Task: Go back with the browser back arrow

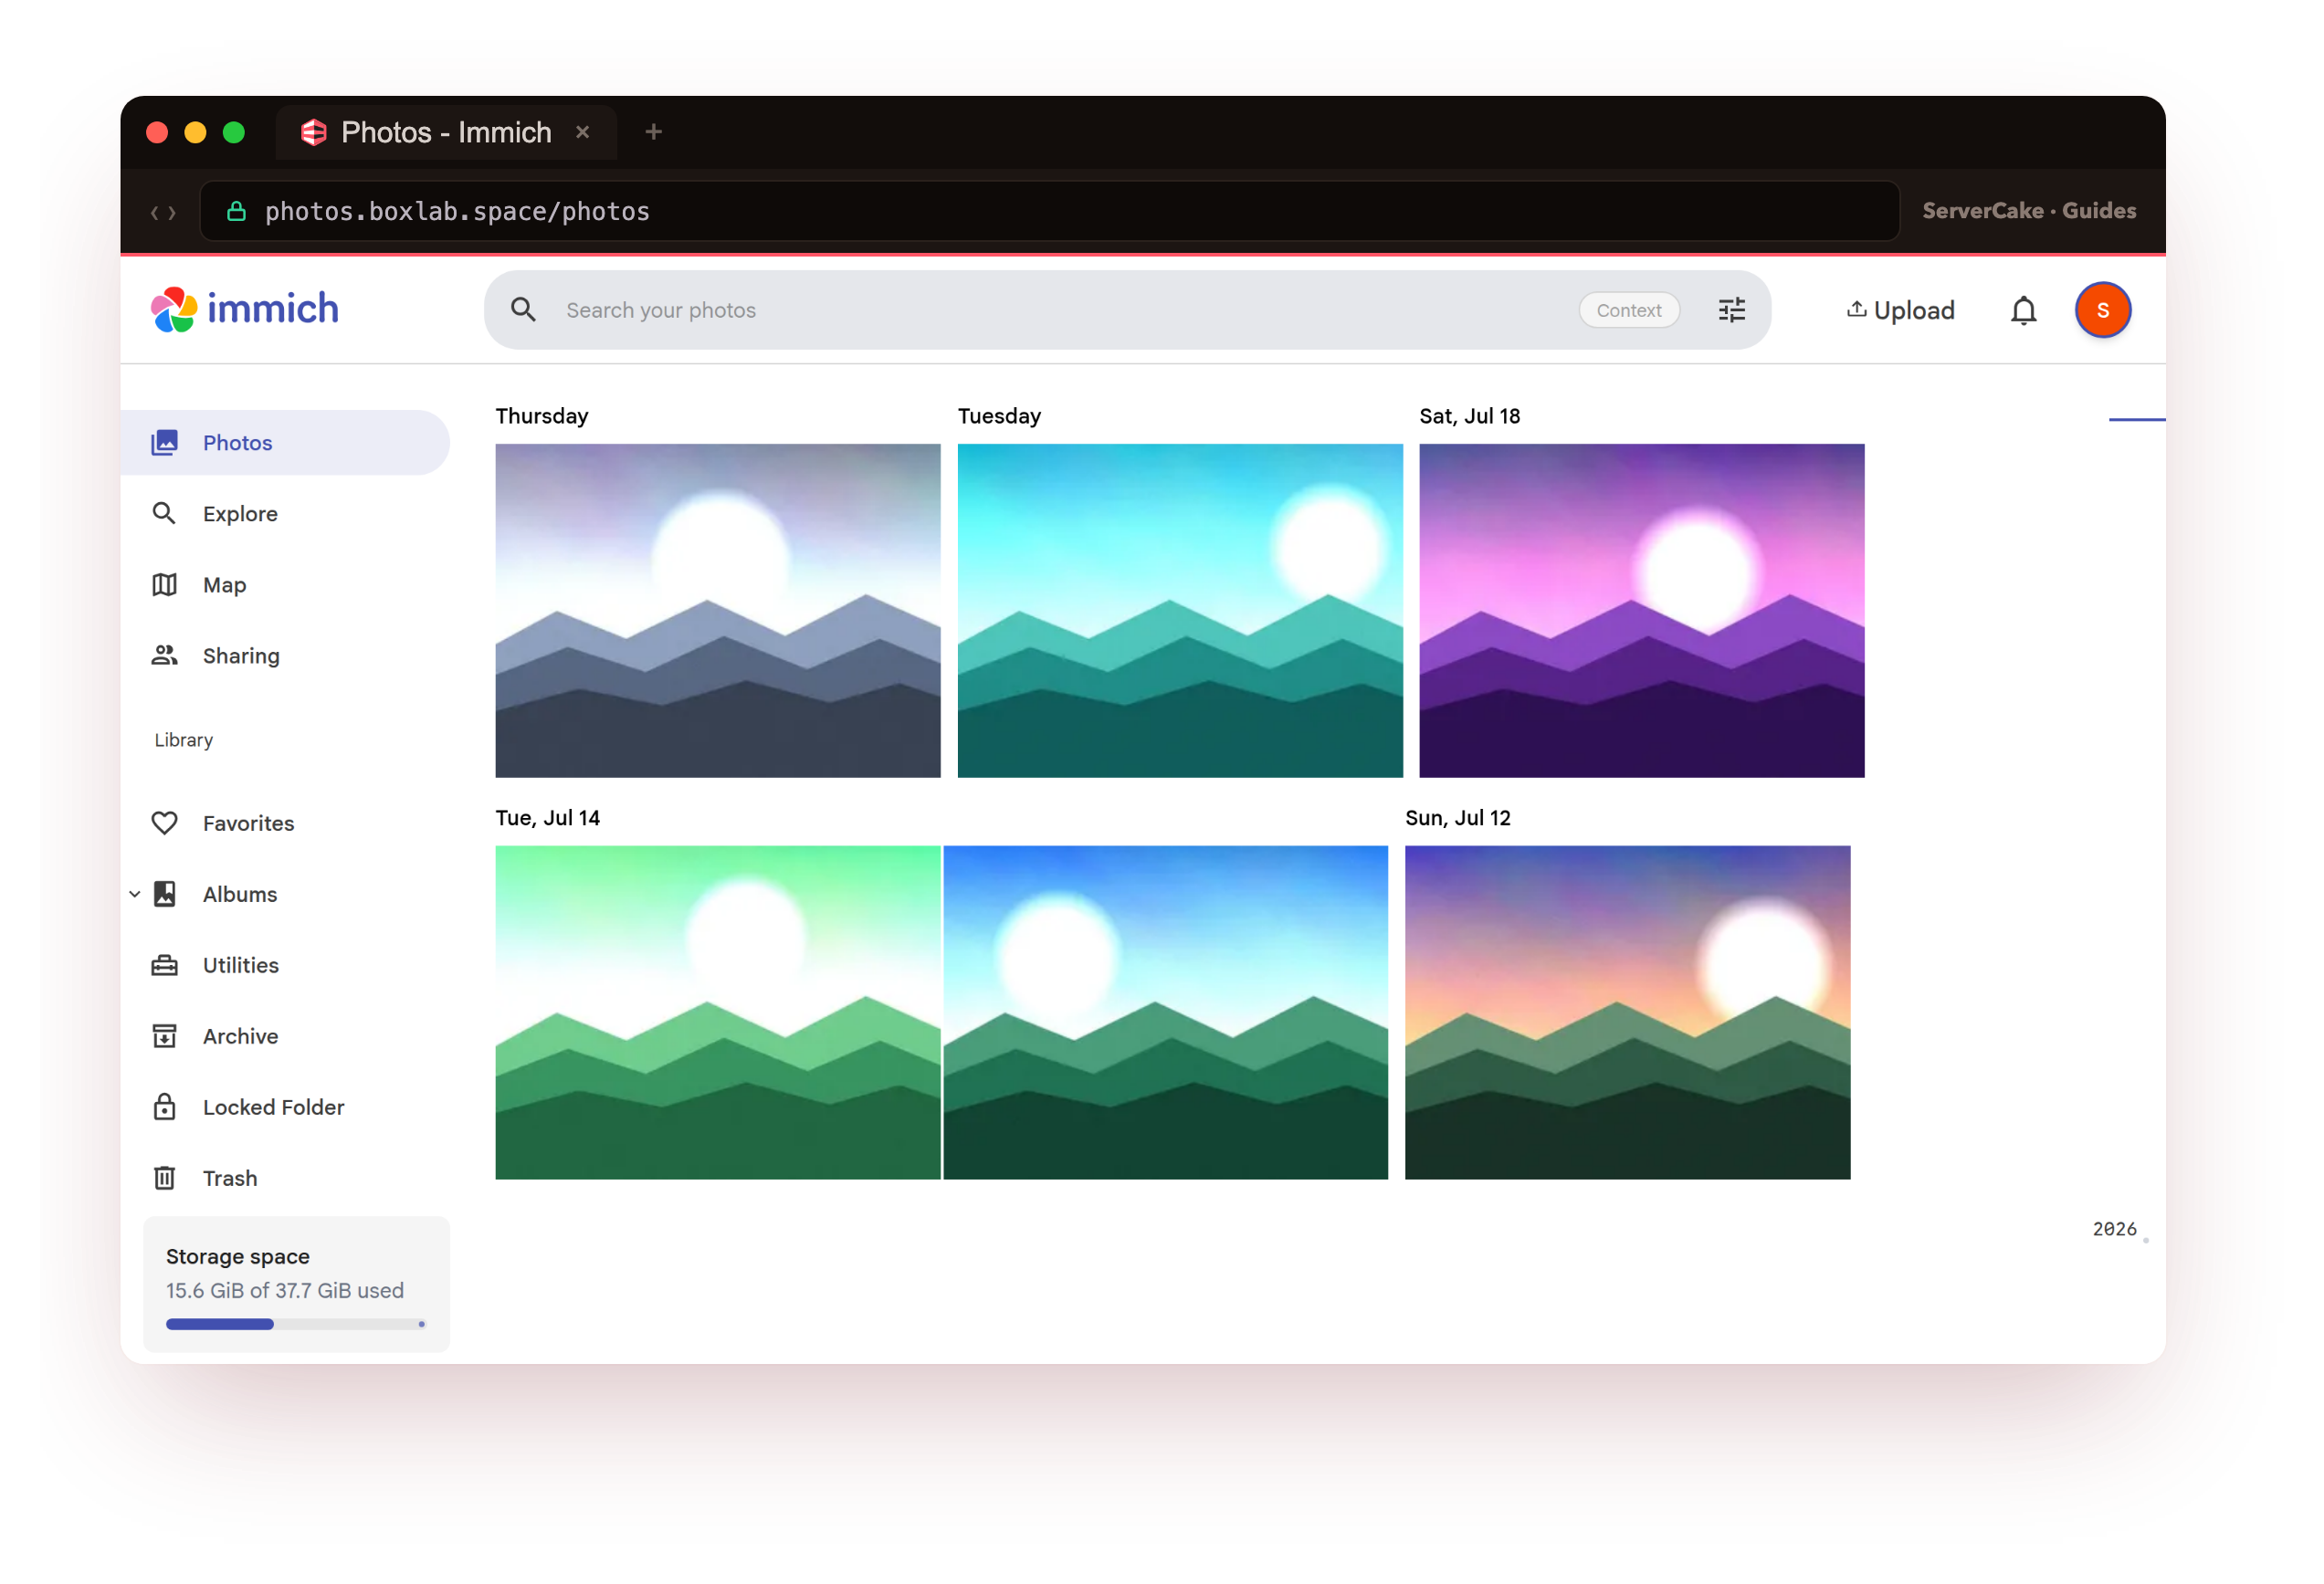Action: point(155,213)
